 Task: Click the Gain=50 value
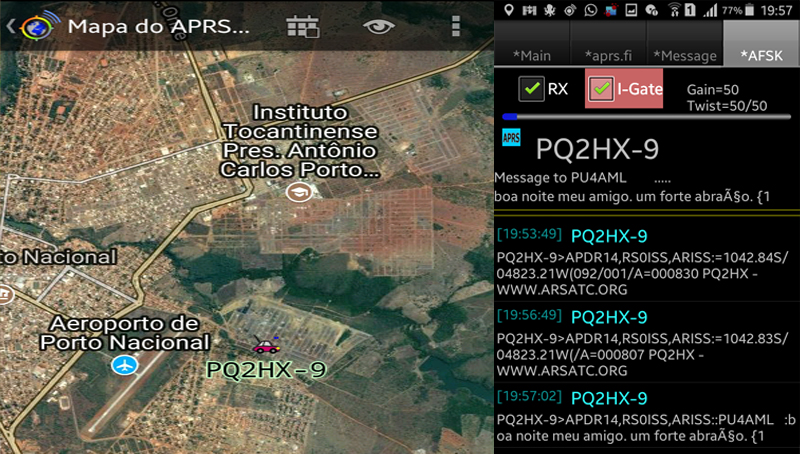click(713, 90)
